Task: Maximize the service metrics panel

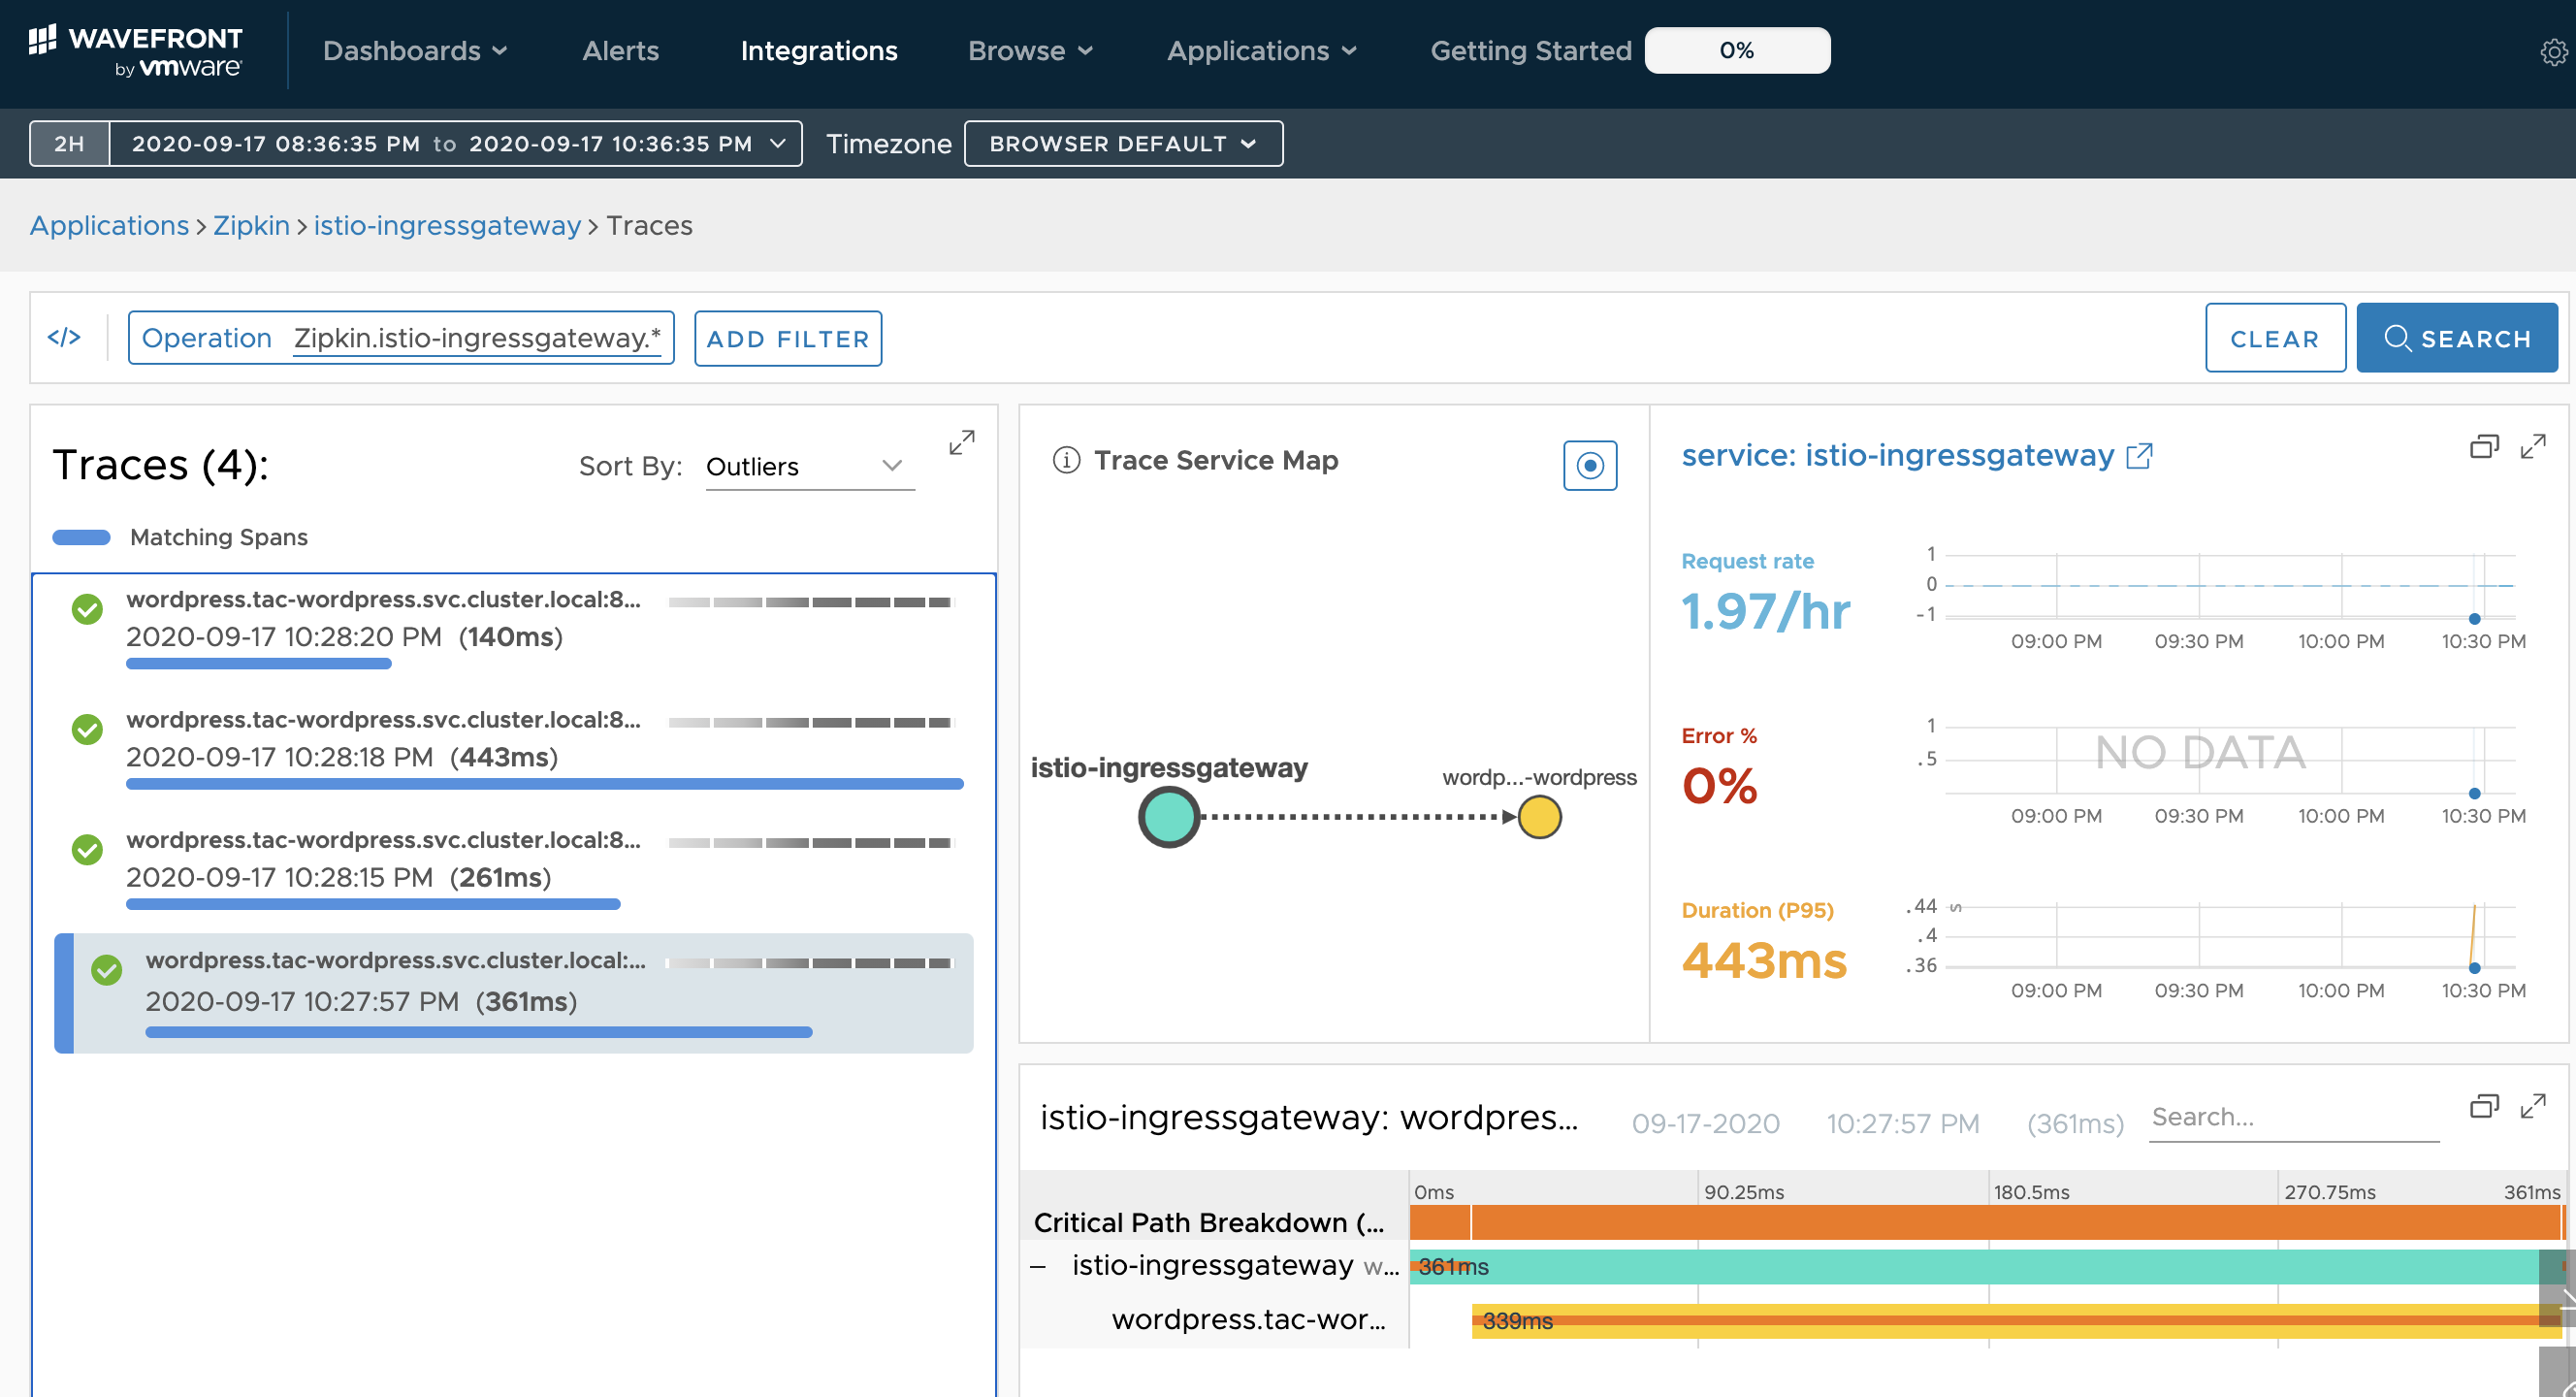Action: (2533, 447)
